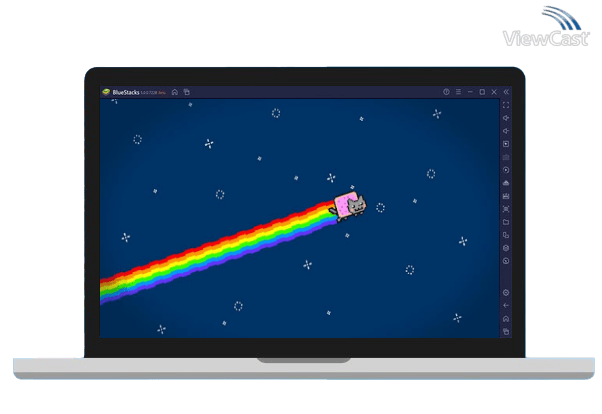The image size is (602, 414).
Task: Open the macro recorder icon in sidebar
Action: coord(506,196)
